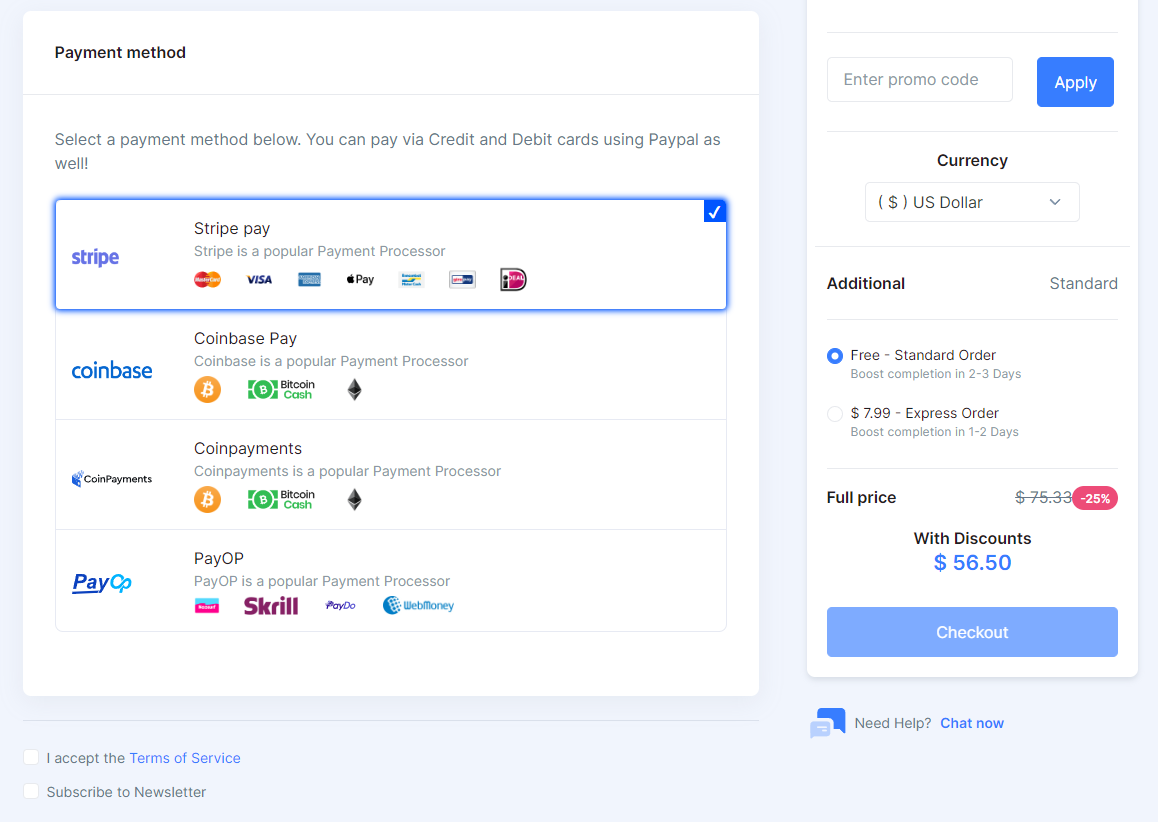This screenshot has width=1158, height=822.
Task: Tick the Subscribe to Newsletter checkbox
Action: tap(31, 791)
